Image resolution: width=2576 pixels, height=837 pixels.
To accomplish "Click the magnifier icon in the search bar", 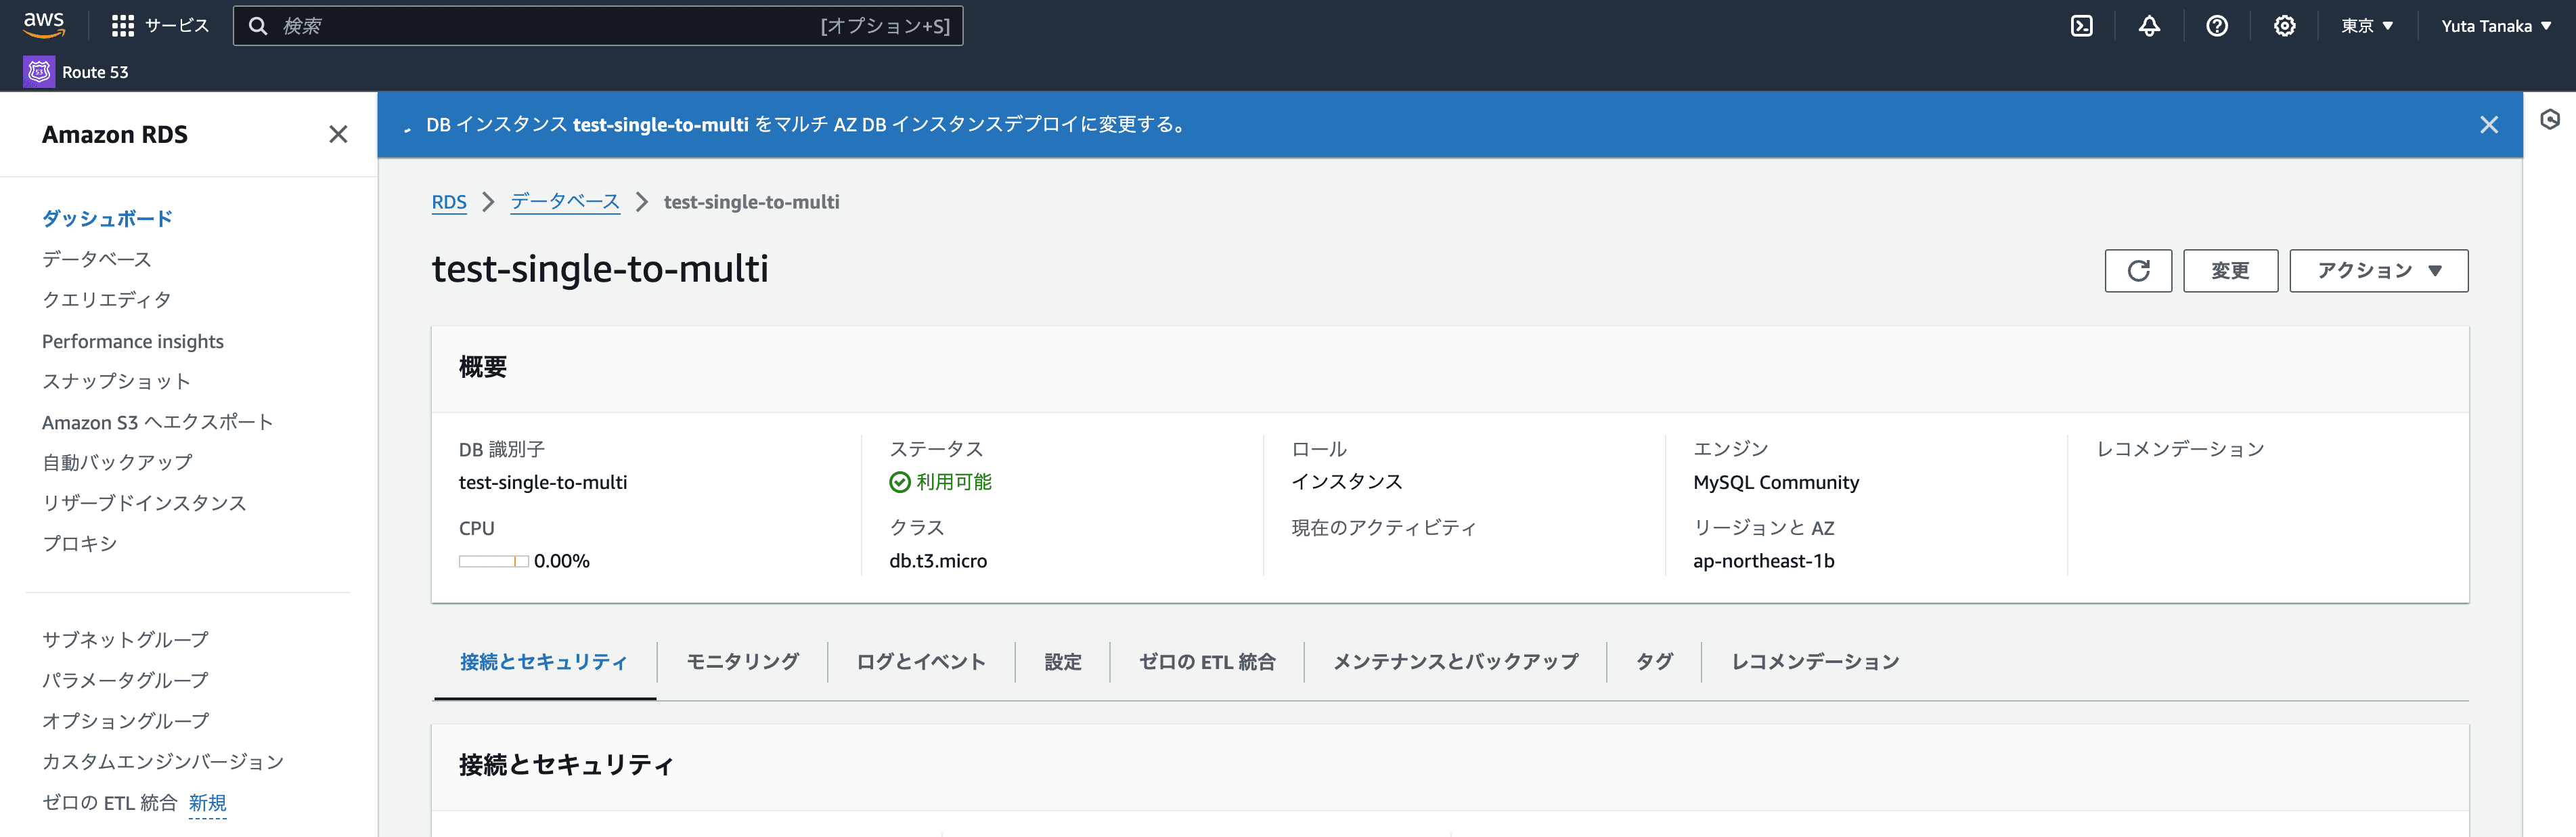I will pyautogui.click(x=258, y=26).
